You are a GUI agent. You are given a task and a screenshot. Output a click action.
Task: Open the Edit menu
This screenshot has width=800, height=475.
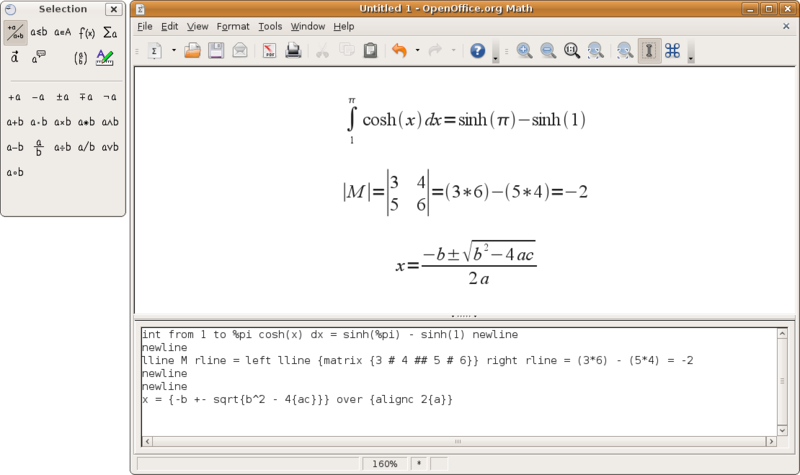coord(169,26)
